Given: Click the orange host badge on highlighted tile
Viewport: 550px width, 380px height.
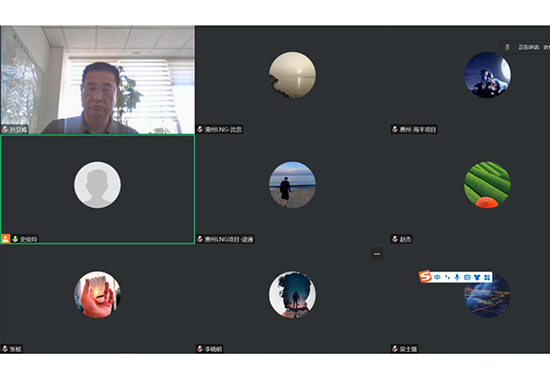Looking at the screenshot, I should [x=6, y=239].
